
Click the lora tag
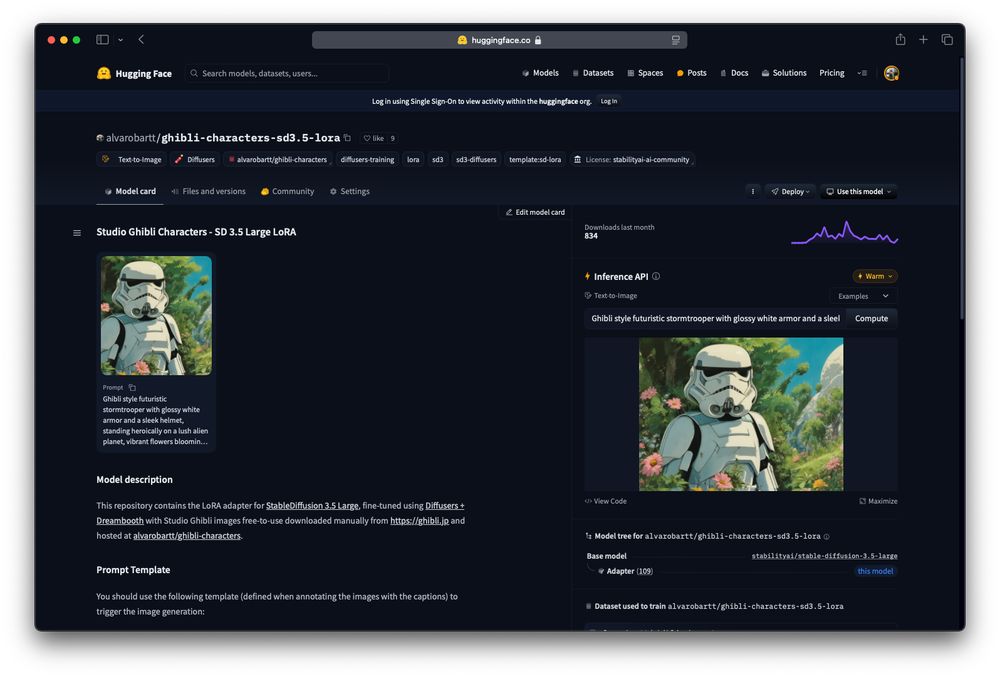pyautogui.click(x=413, y=160)
